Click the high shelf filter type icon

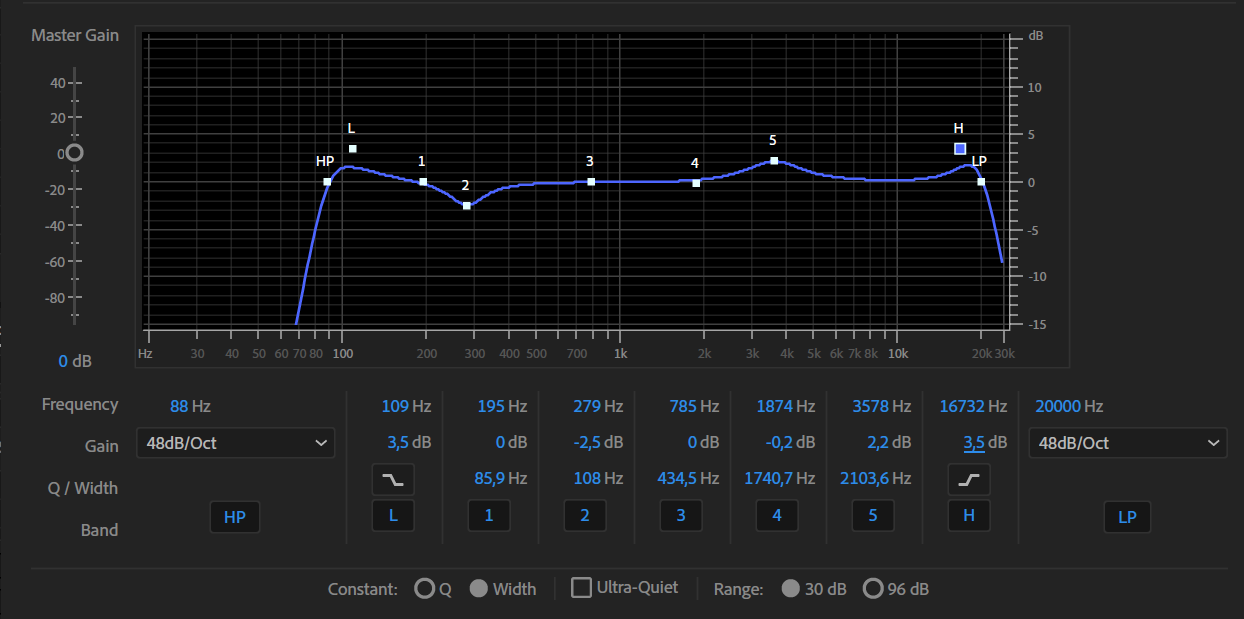click(x=969, y=480)
